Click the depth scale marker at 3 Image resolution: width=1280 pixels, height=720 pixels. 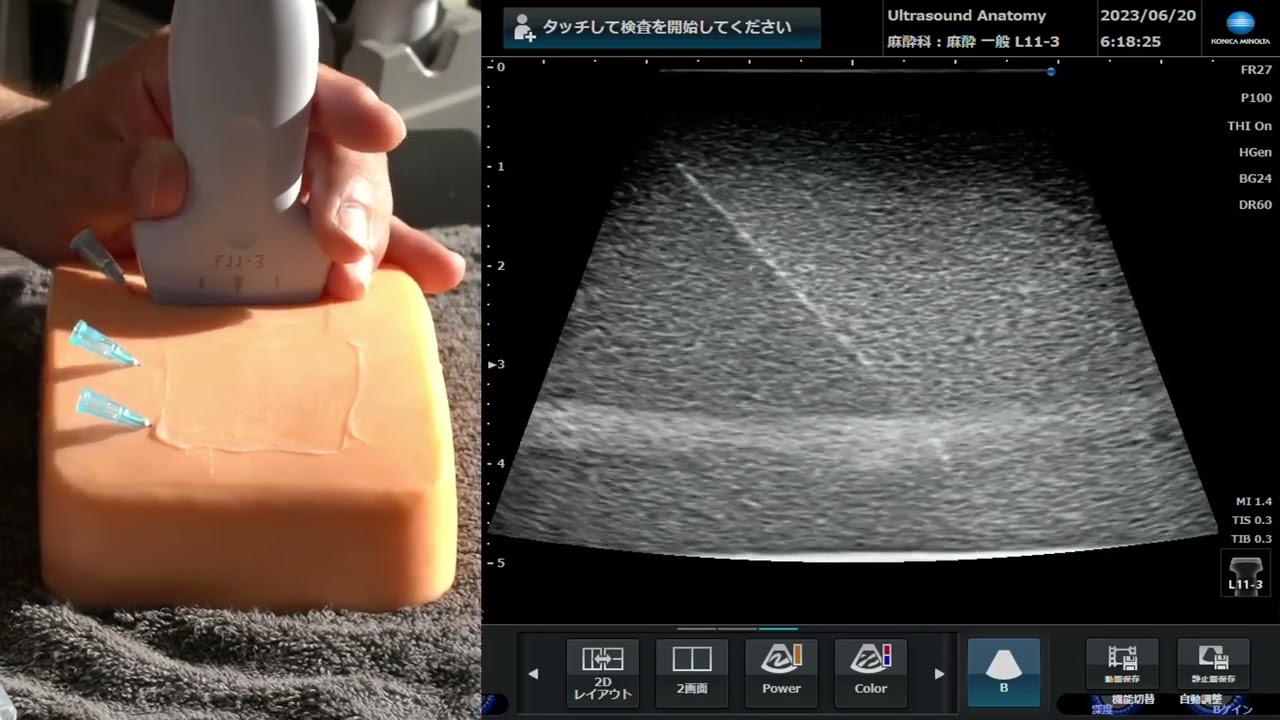(497, 364)
